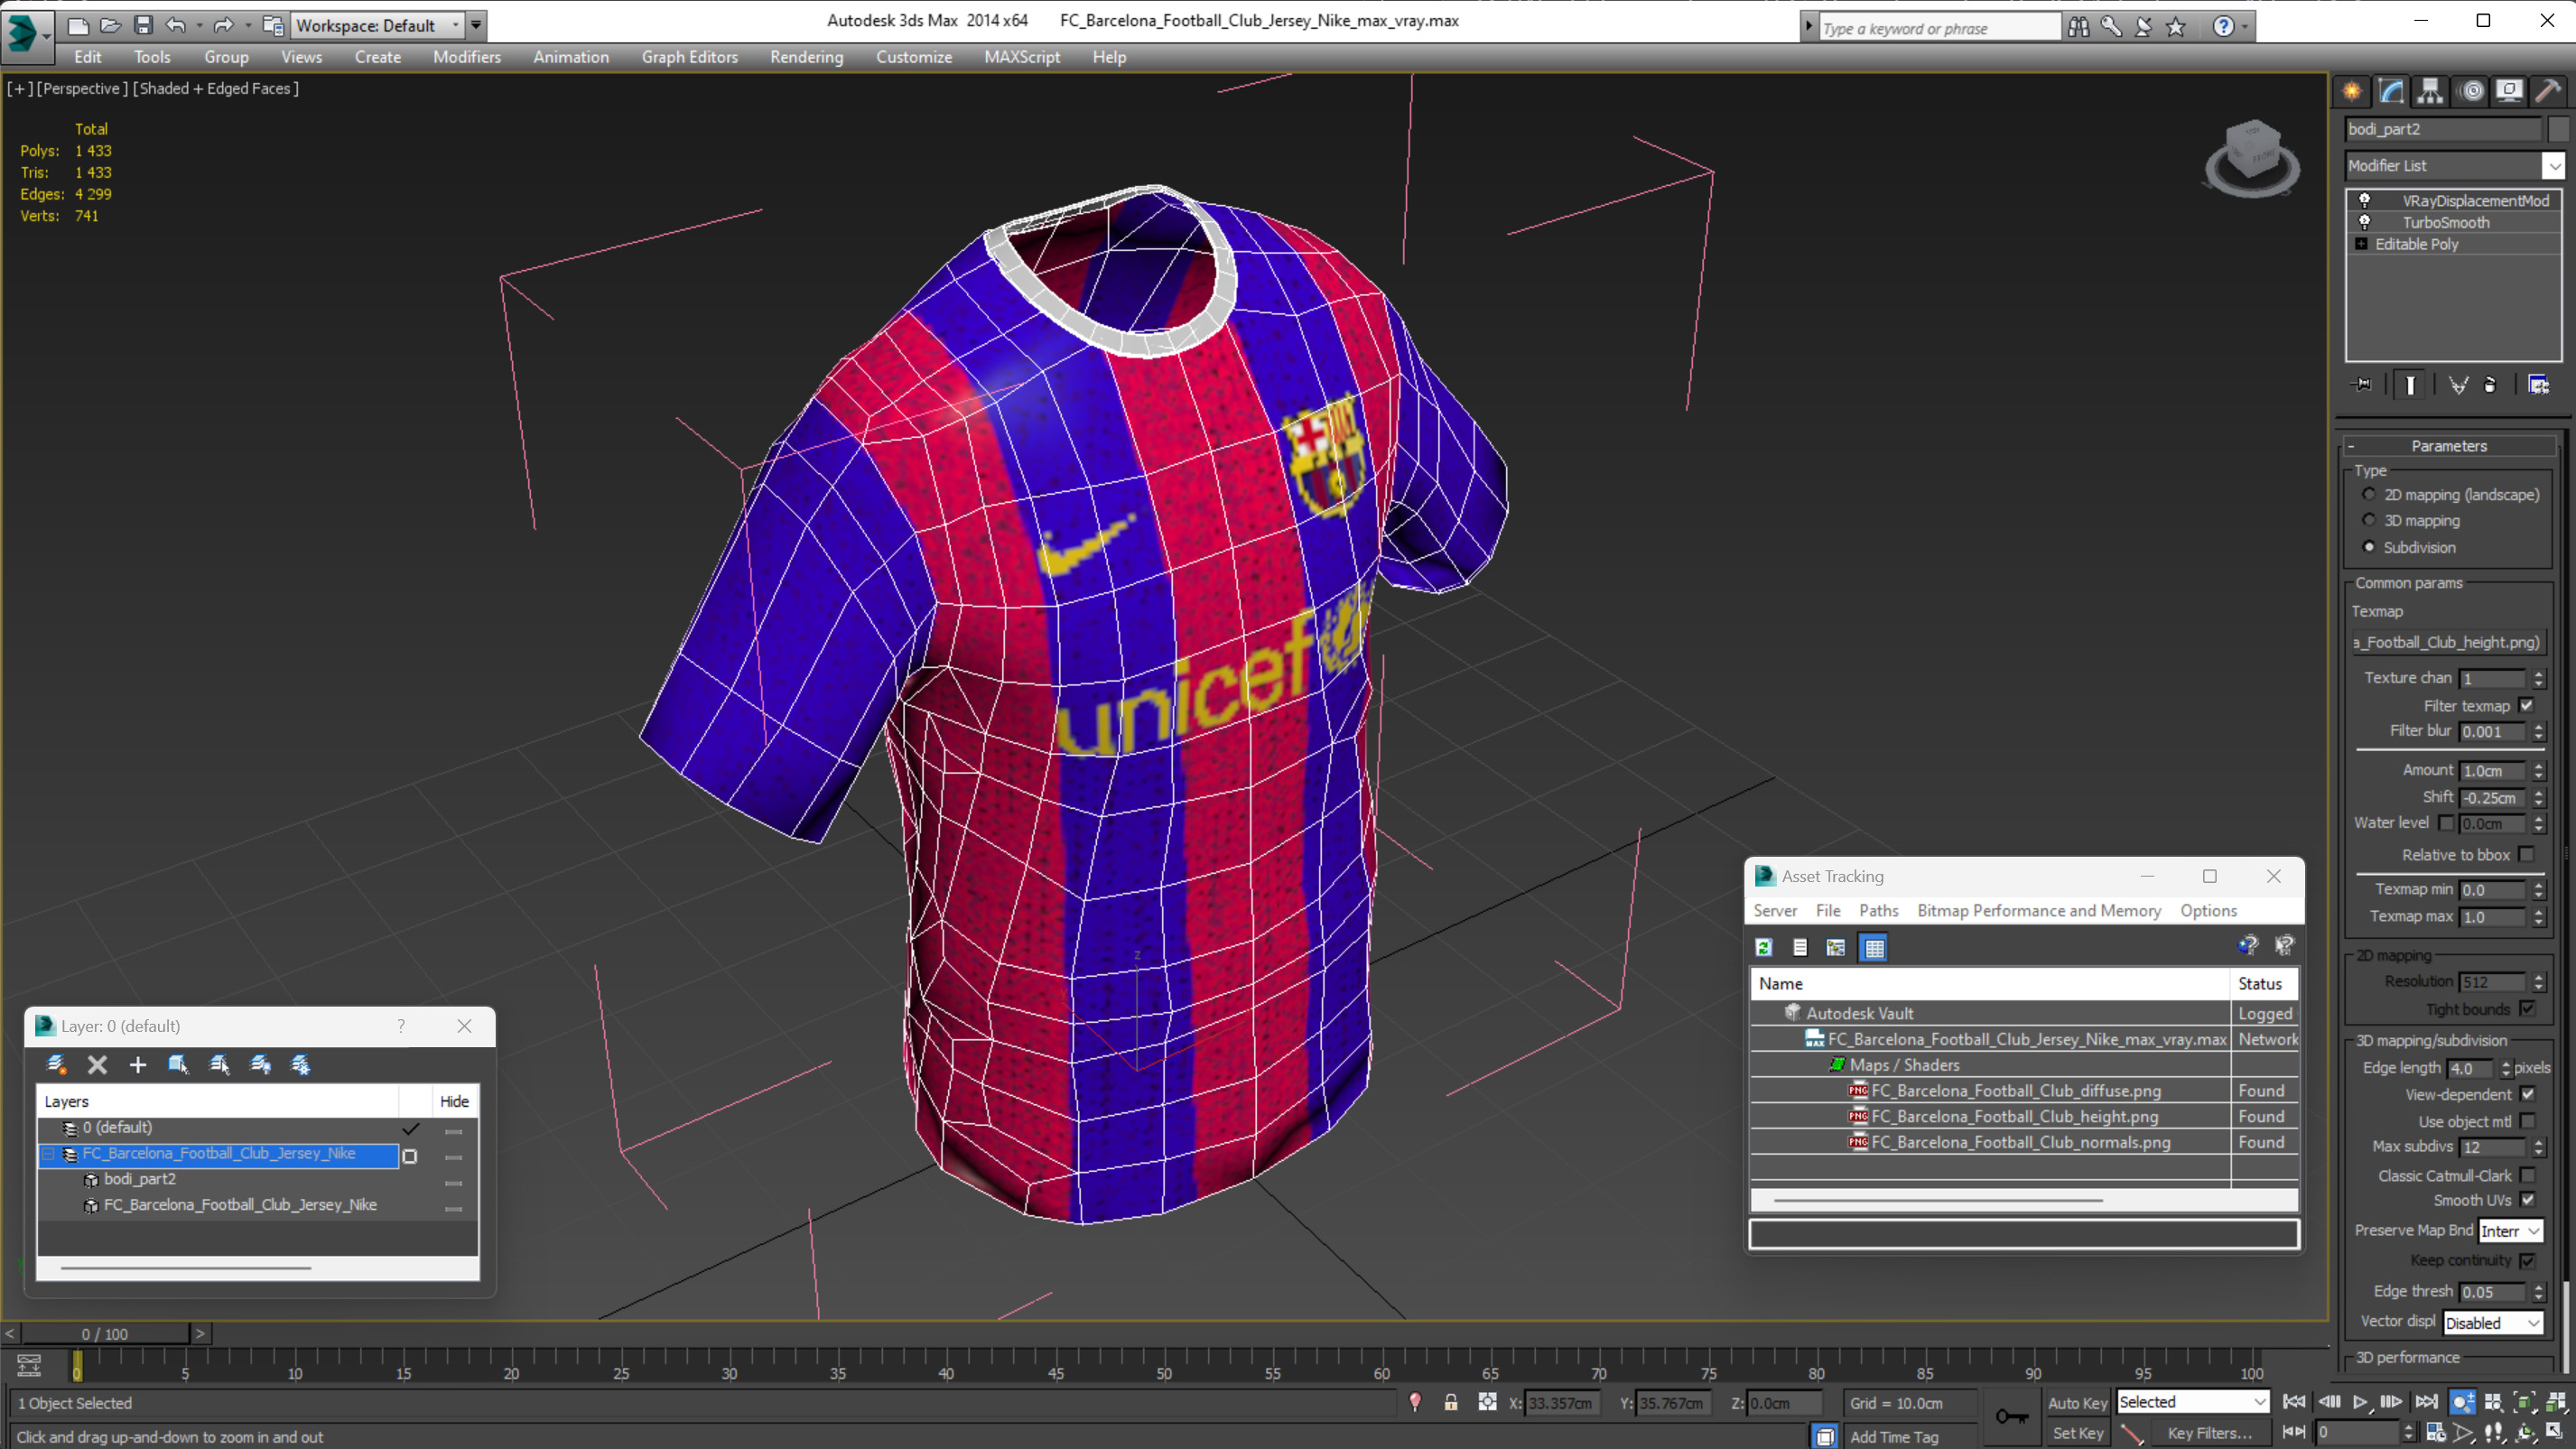Open the Create command panel tab
Screen dimensions: 2576x1449
(2352, 92)
